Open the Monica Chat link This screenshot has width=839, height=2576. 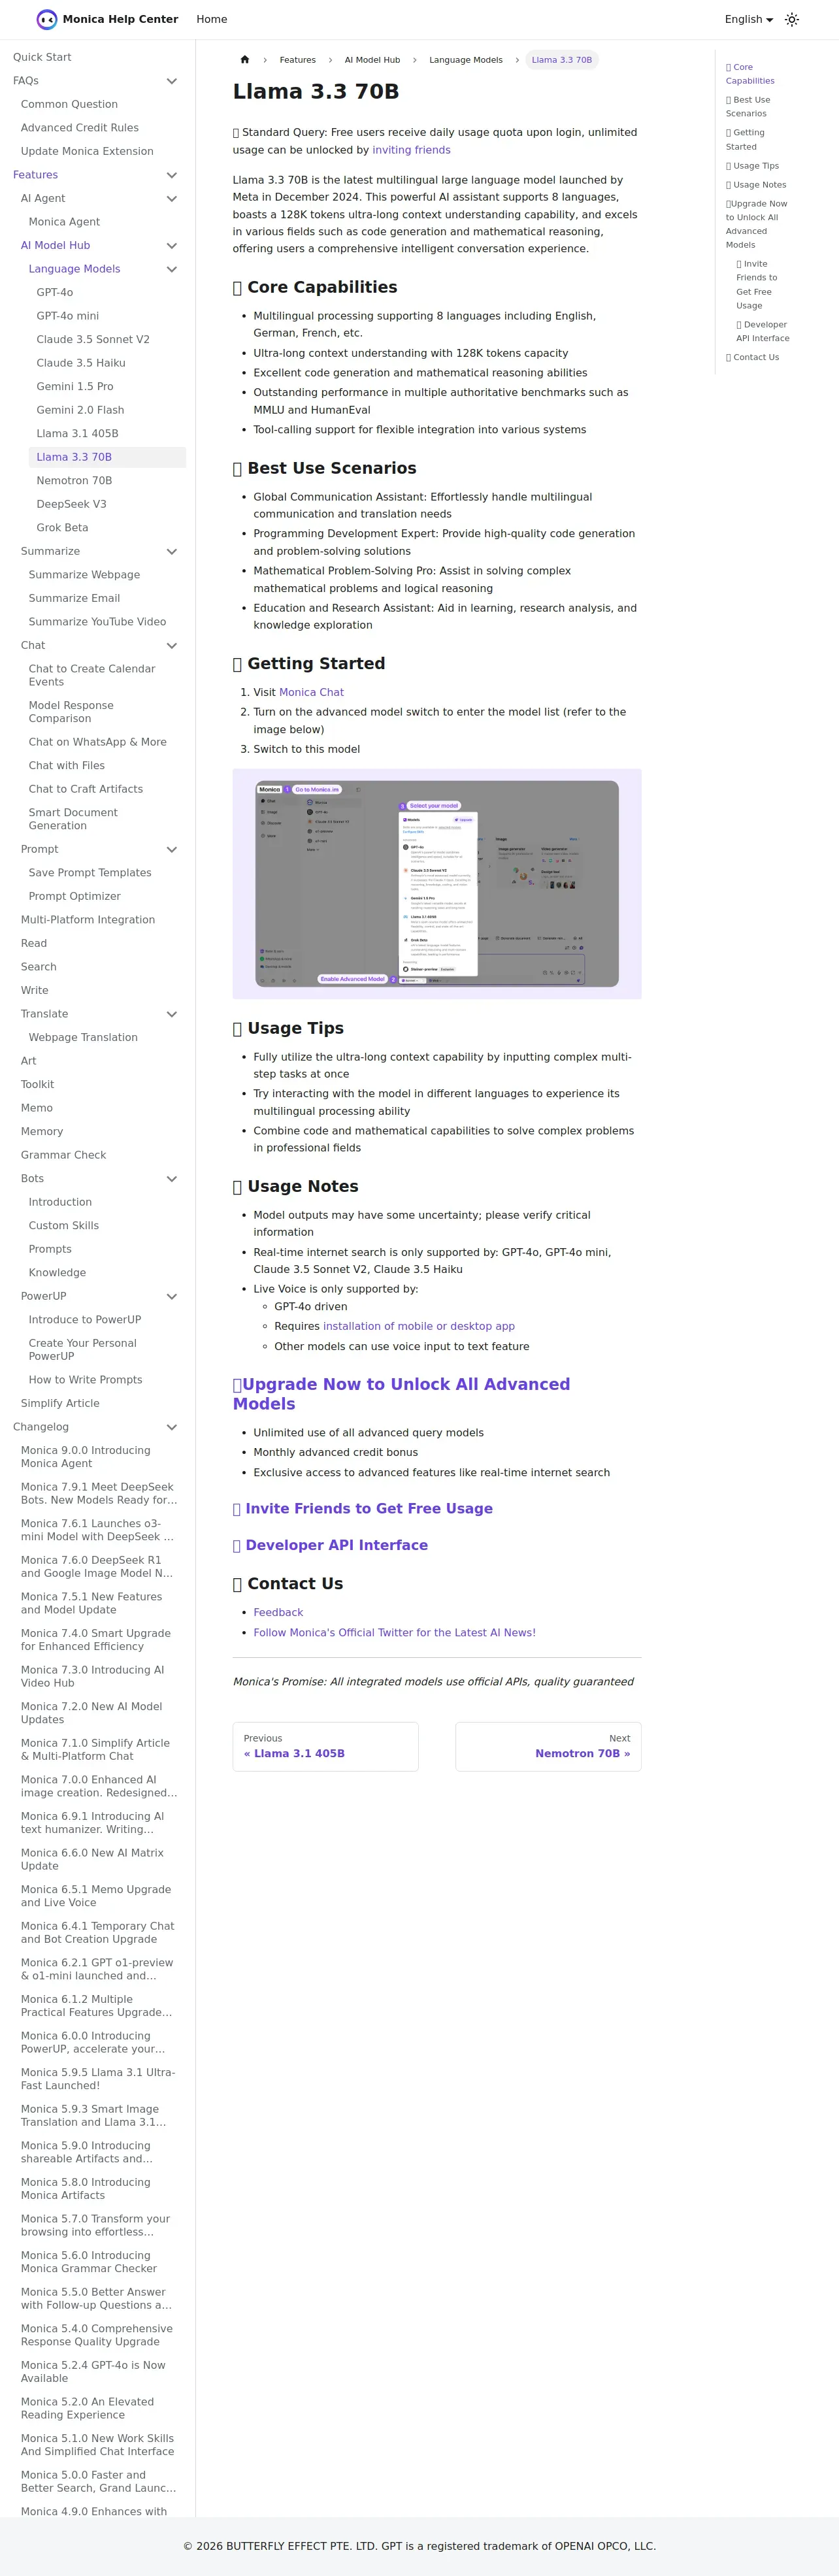[311, 692]
